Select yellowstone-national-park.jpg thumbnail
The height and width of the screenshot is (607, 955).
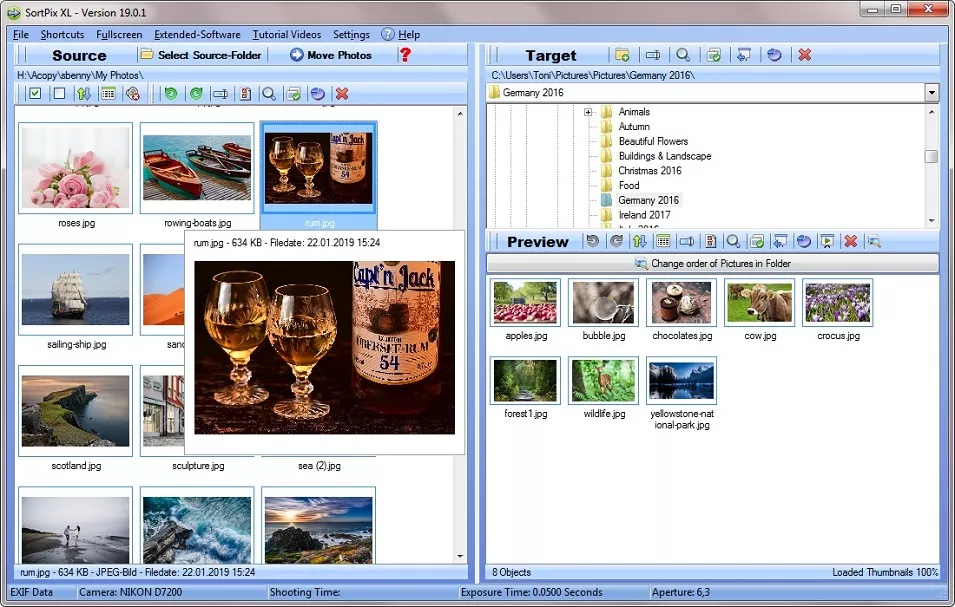click(682, 381)
